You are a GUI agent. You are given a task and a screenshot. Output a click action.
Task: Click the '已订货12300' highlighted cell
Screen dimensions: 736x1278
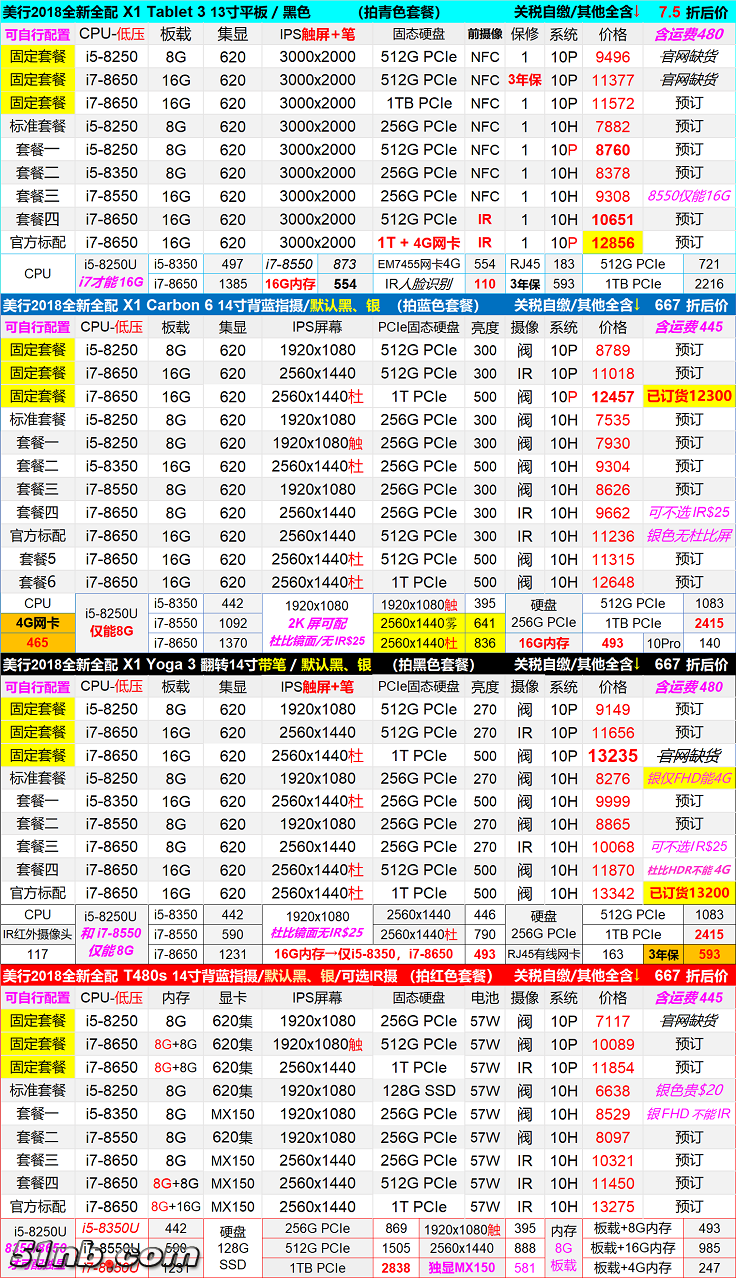coord(689,397)
